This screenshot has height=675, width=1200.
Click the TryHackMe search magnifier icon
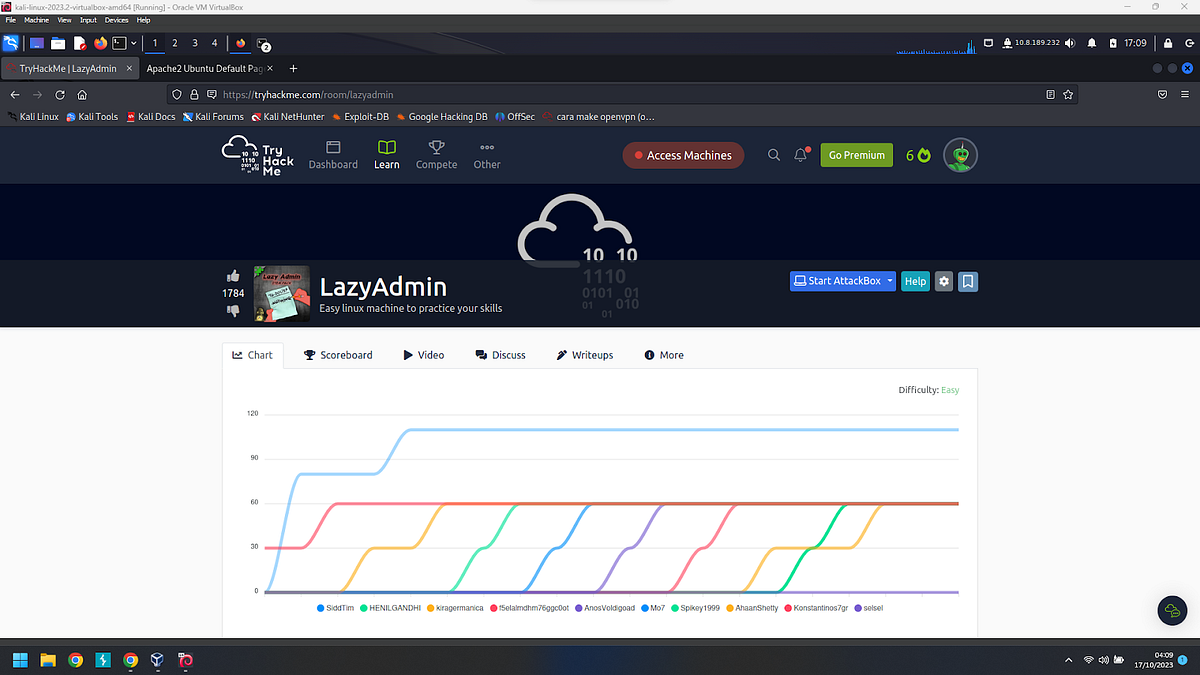(773, 155)
